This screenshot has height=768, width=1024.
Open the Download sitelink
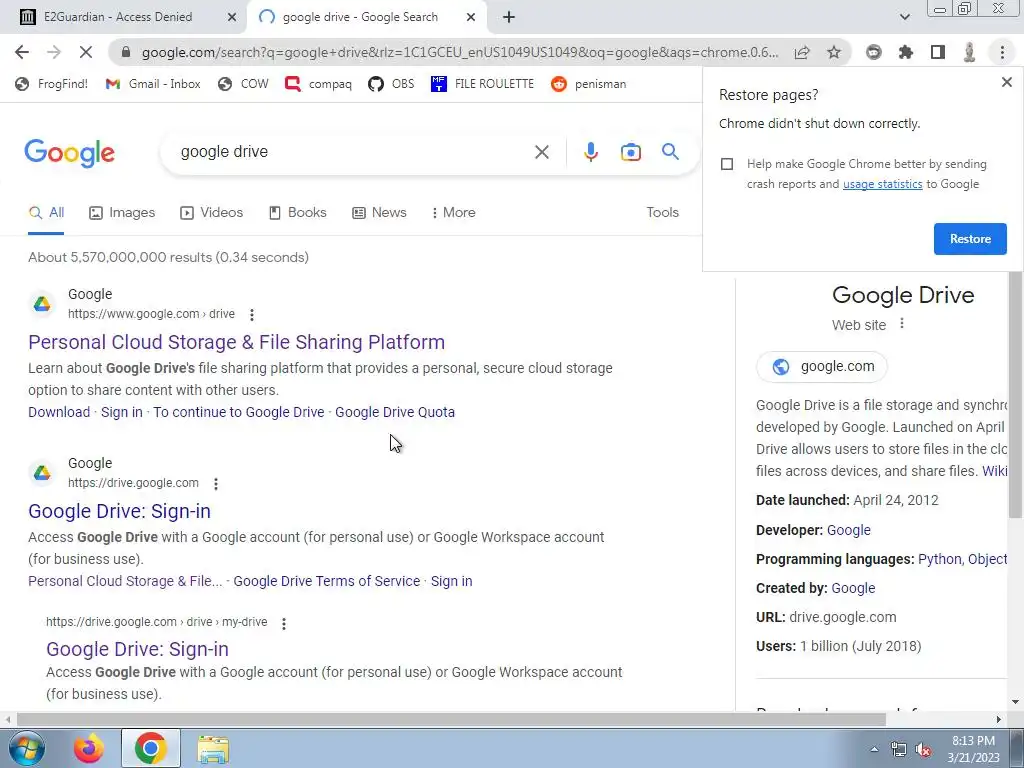click(59, 412)
